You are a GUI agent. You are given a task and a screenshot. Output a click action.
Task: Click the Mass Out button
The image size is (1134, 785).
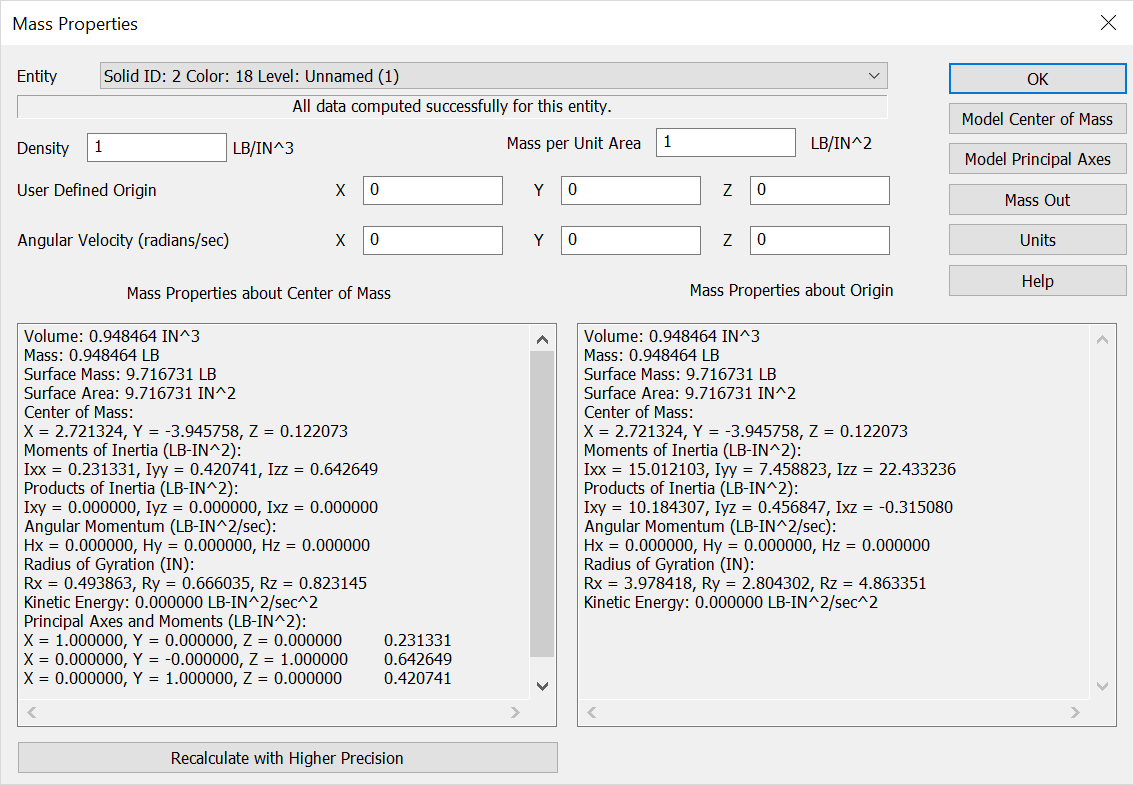1037,199
